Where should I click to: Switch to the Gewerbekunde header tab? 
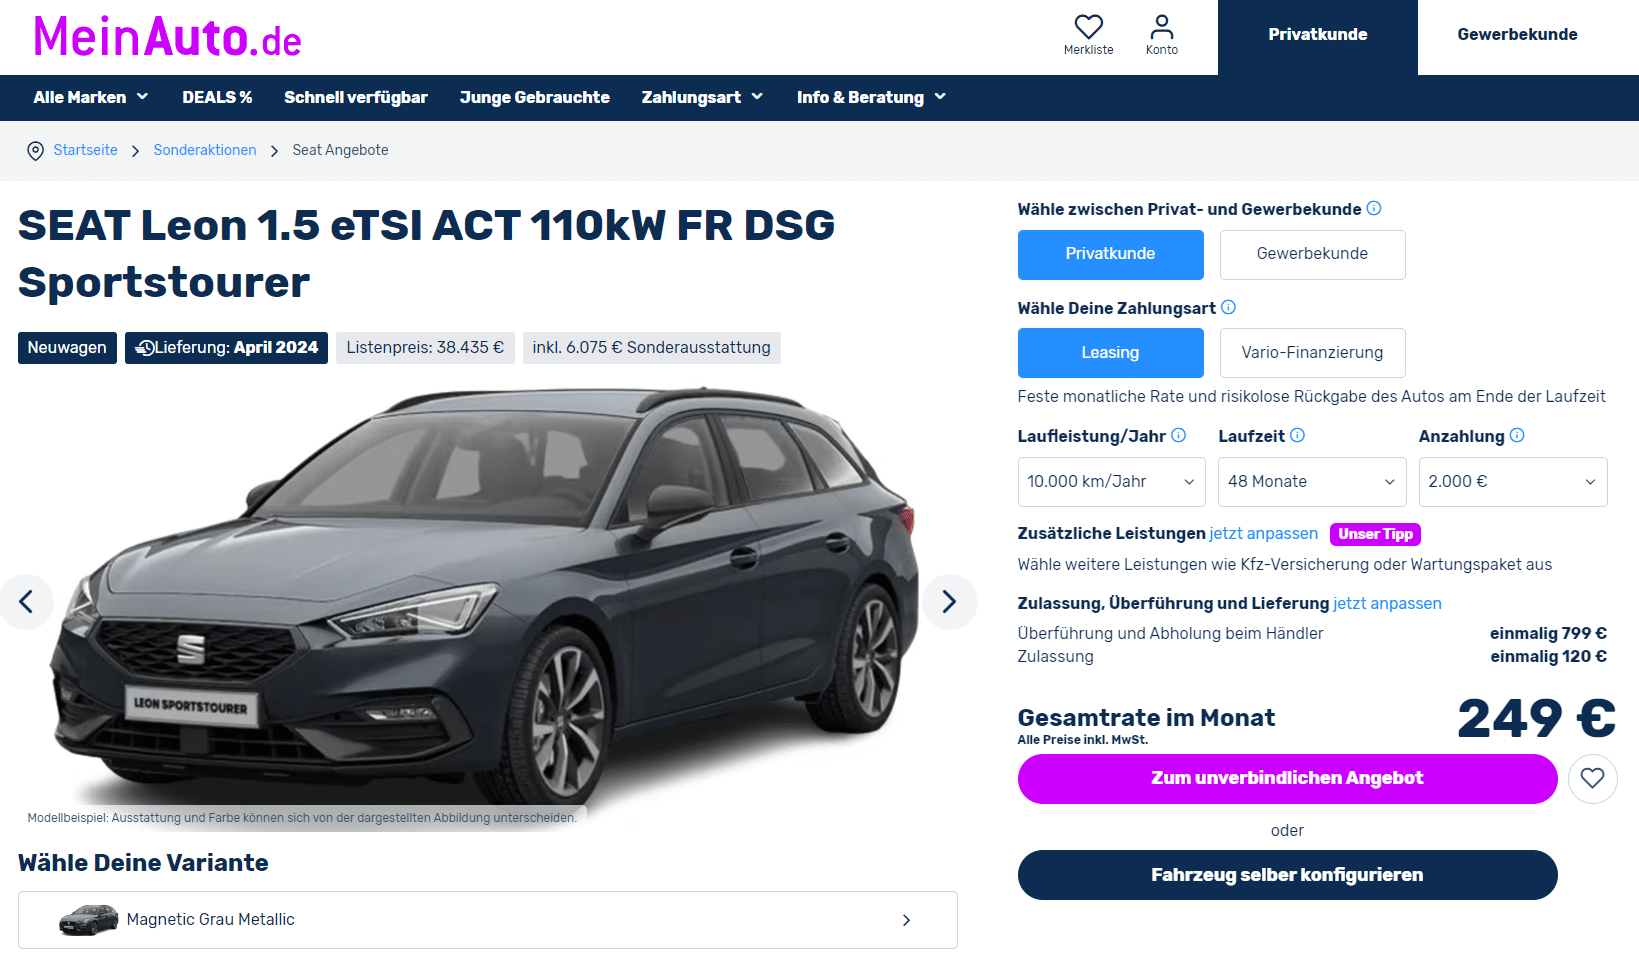pyautogui.click(x=1517, y=35)
